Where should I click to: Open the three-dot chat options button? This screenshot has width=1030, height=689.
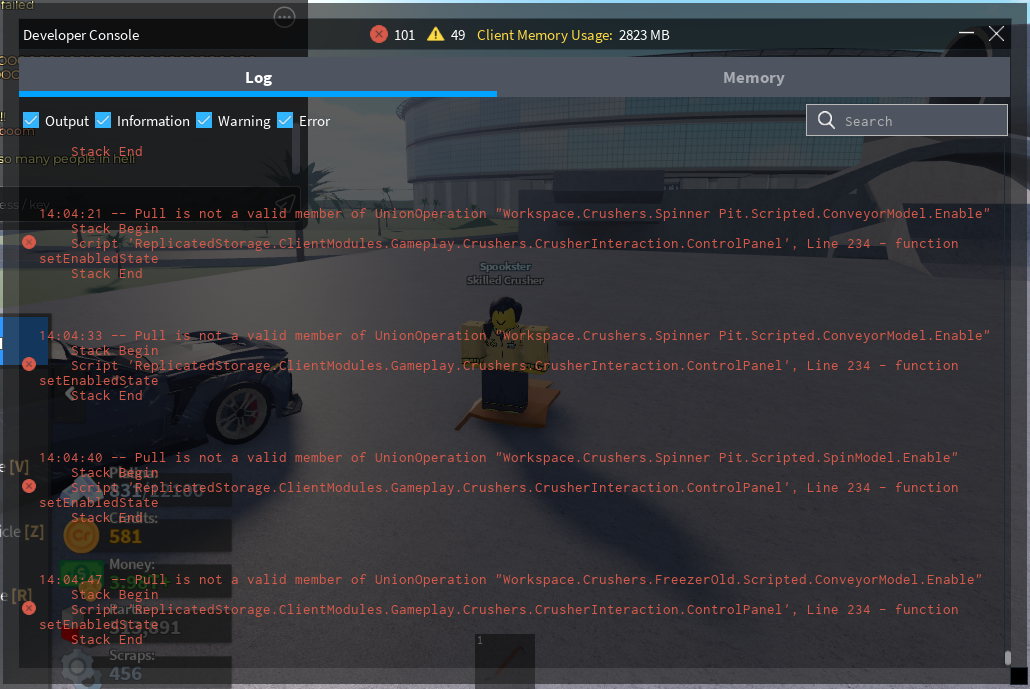click(x=284, y=16)
